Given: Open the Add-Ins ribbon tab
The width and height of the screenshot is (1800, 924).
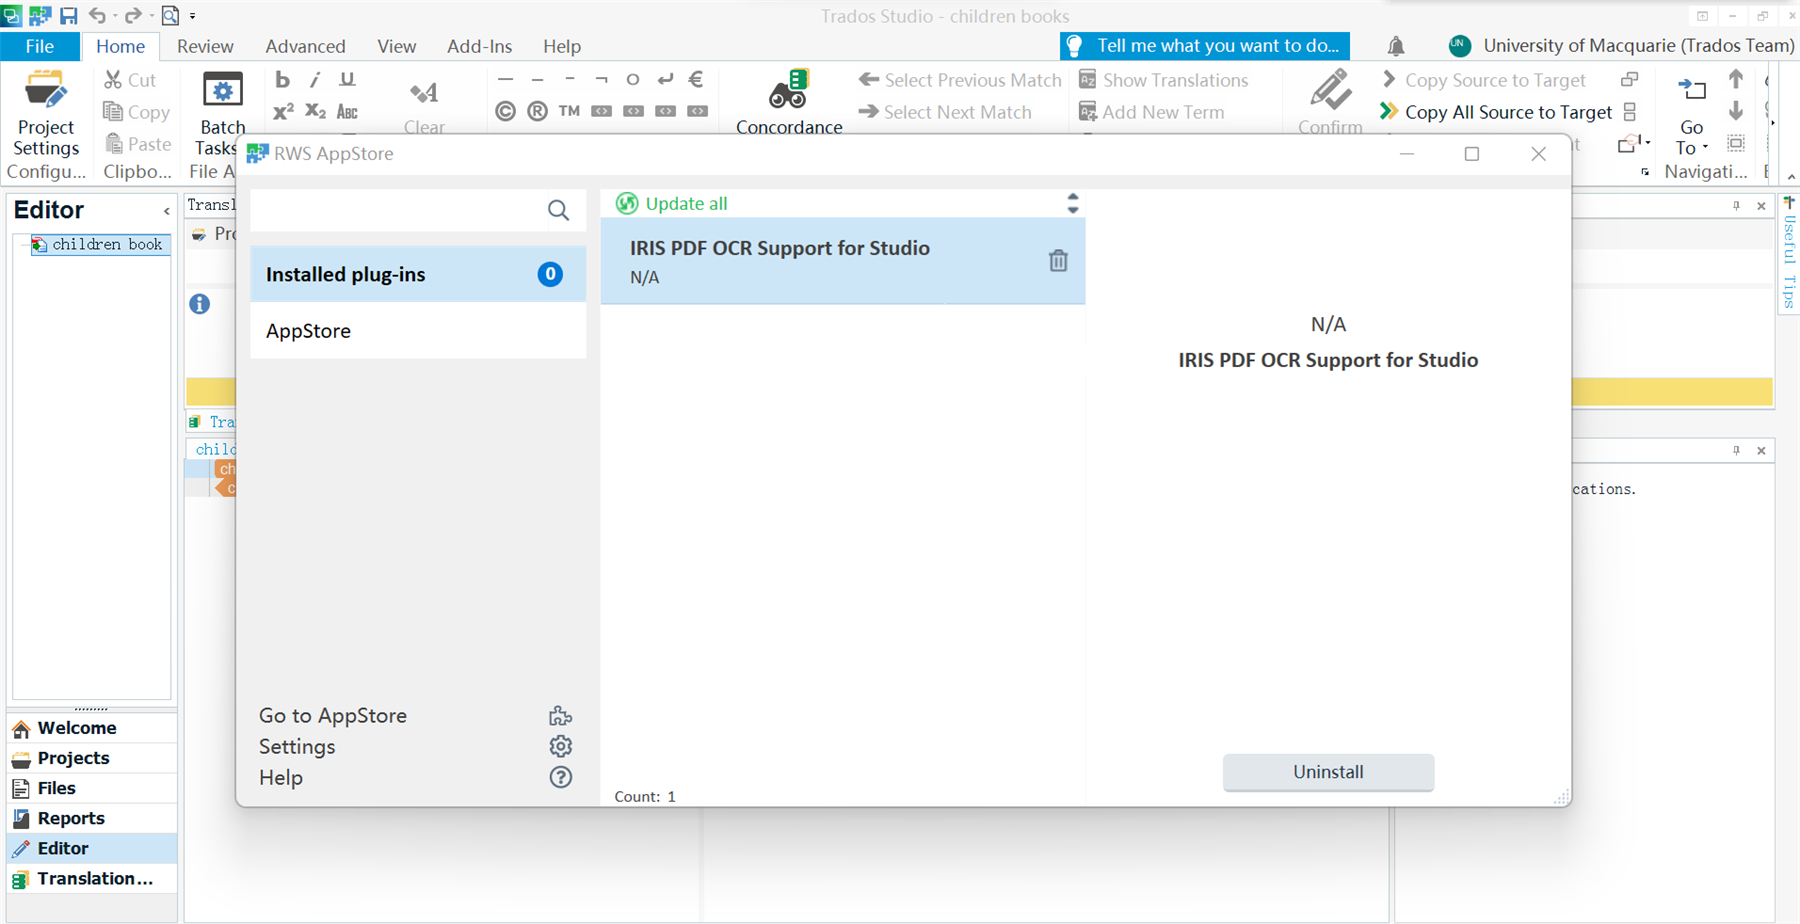Looking at the screenshot, I should click(479, 46).
